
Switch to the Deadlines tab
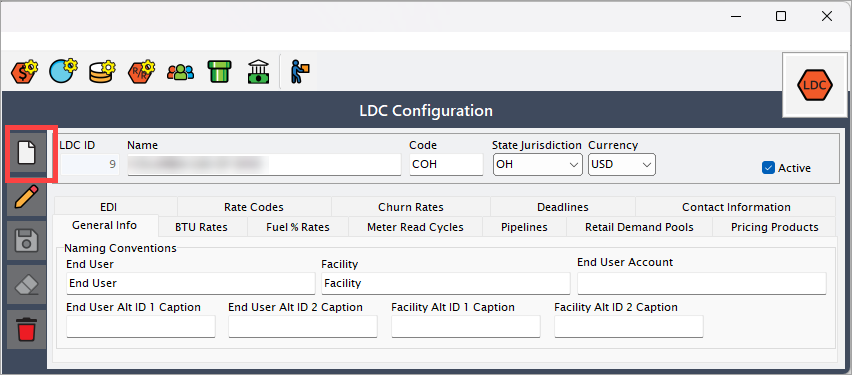tap(562, 207)
